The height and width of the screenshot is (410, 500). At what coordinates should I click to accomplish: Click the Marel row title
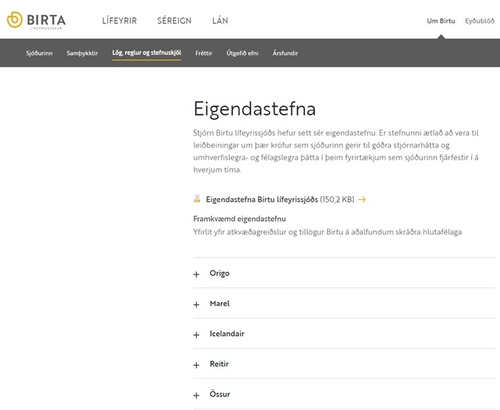click(x=220, y=303)
